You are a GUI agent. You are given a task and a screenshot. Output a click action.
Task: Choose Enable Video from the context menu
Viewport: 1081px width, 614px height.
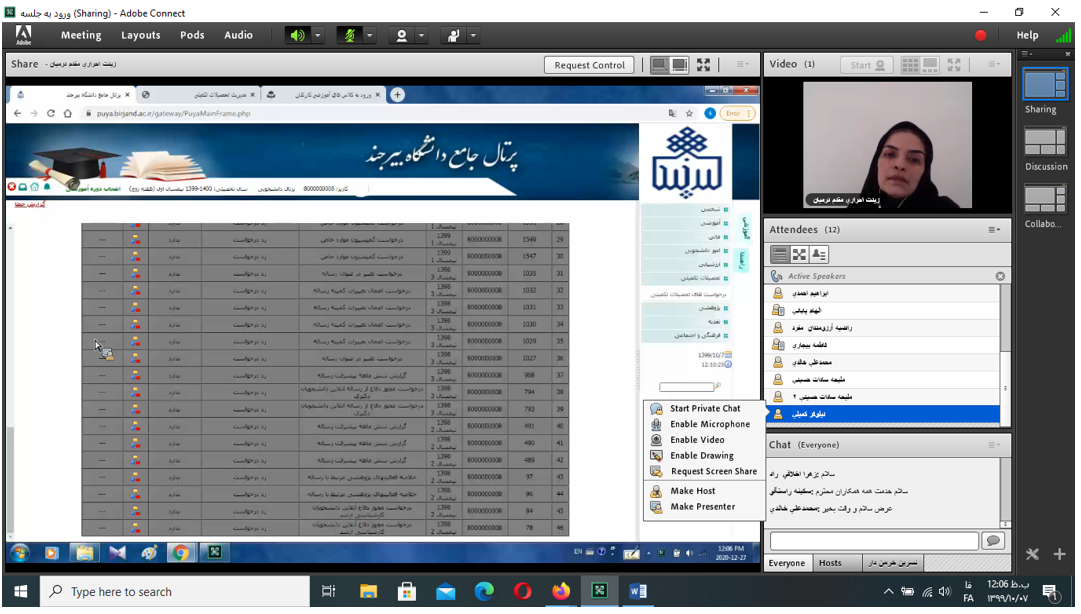coord(705,440)
